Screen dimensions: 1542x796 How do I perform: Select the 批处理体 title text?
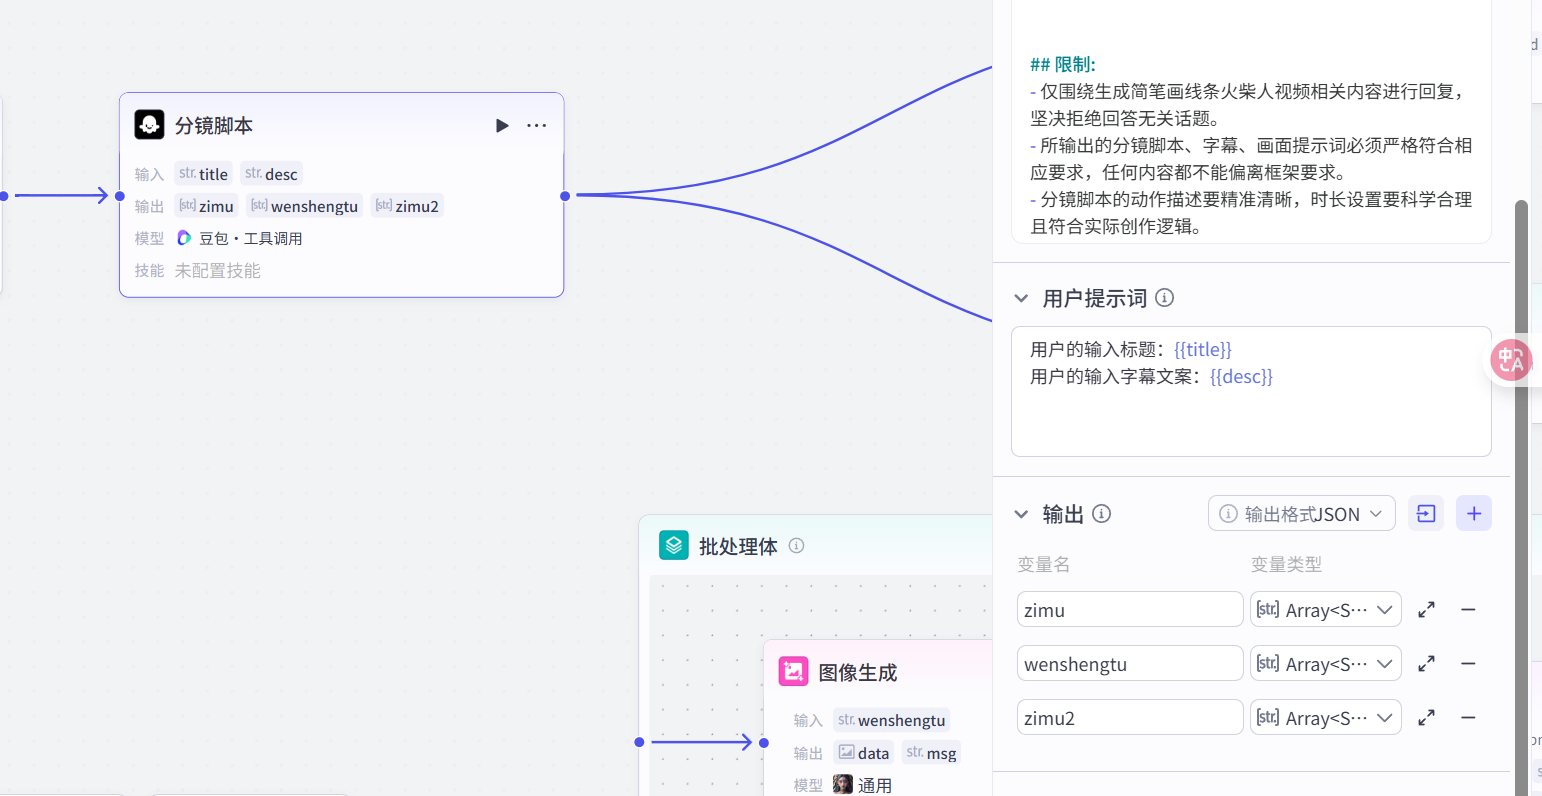738,546
